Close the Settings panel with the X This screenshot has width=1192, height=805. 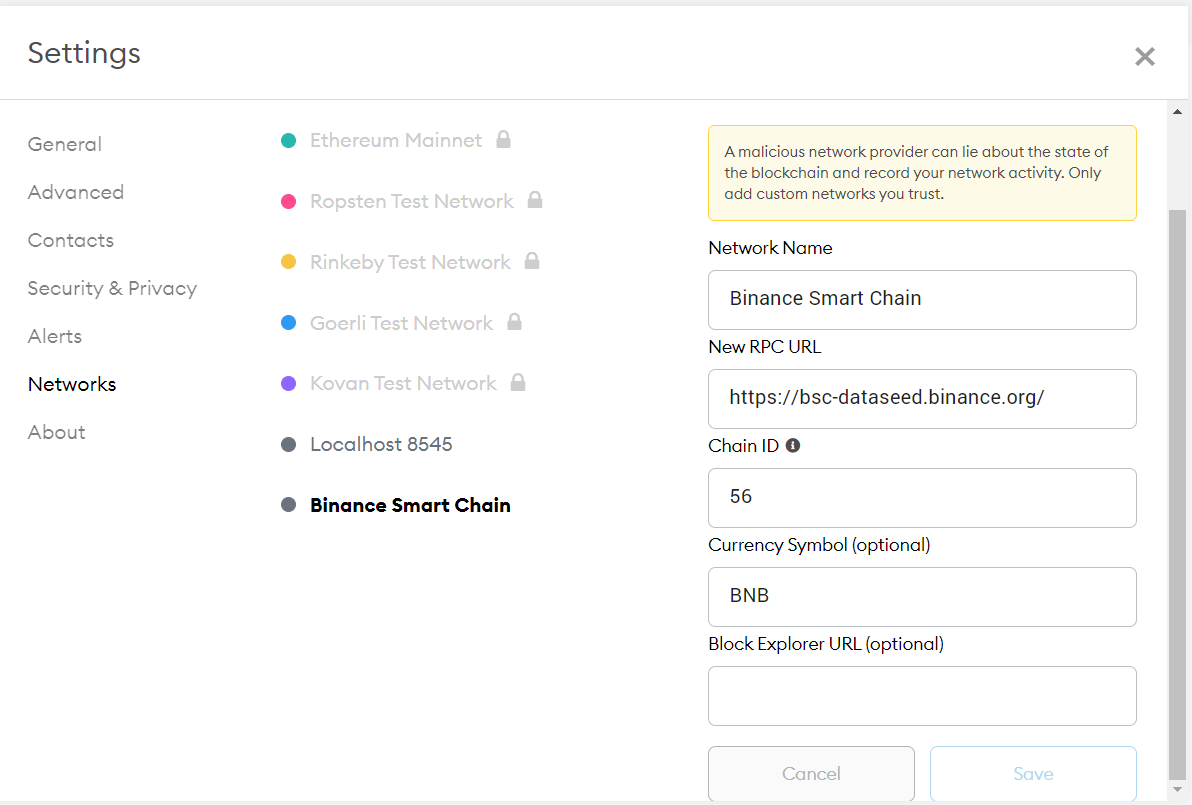(1144, 56)
